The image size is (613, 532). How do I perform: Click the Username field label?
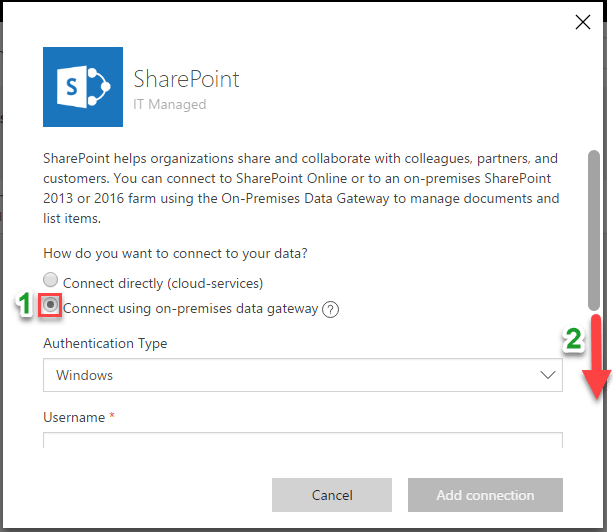(x=74, y=417)
